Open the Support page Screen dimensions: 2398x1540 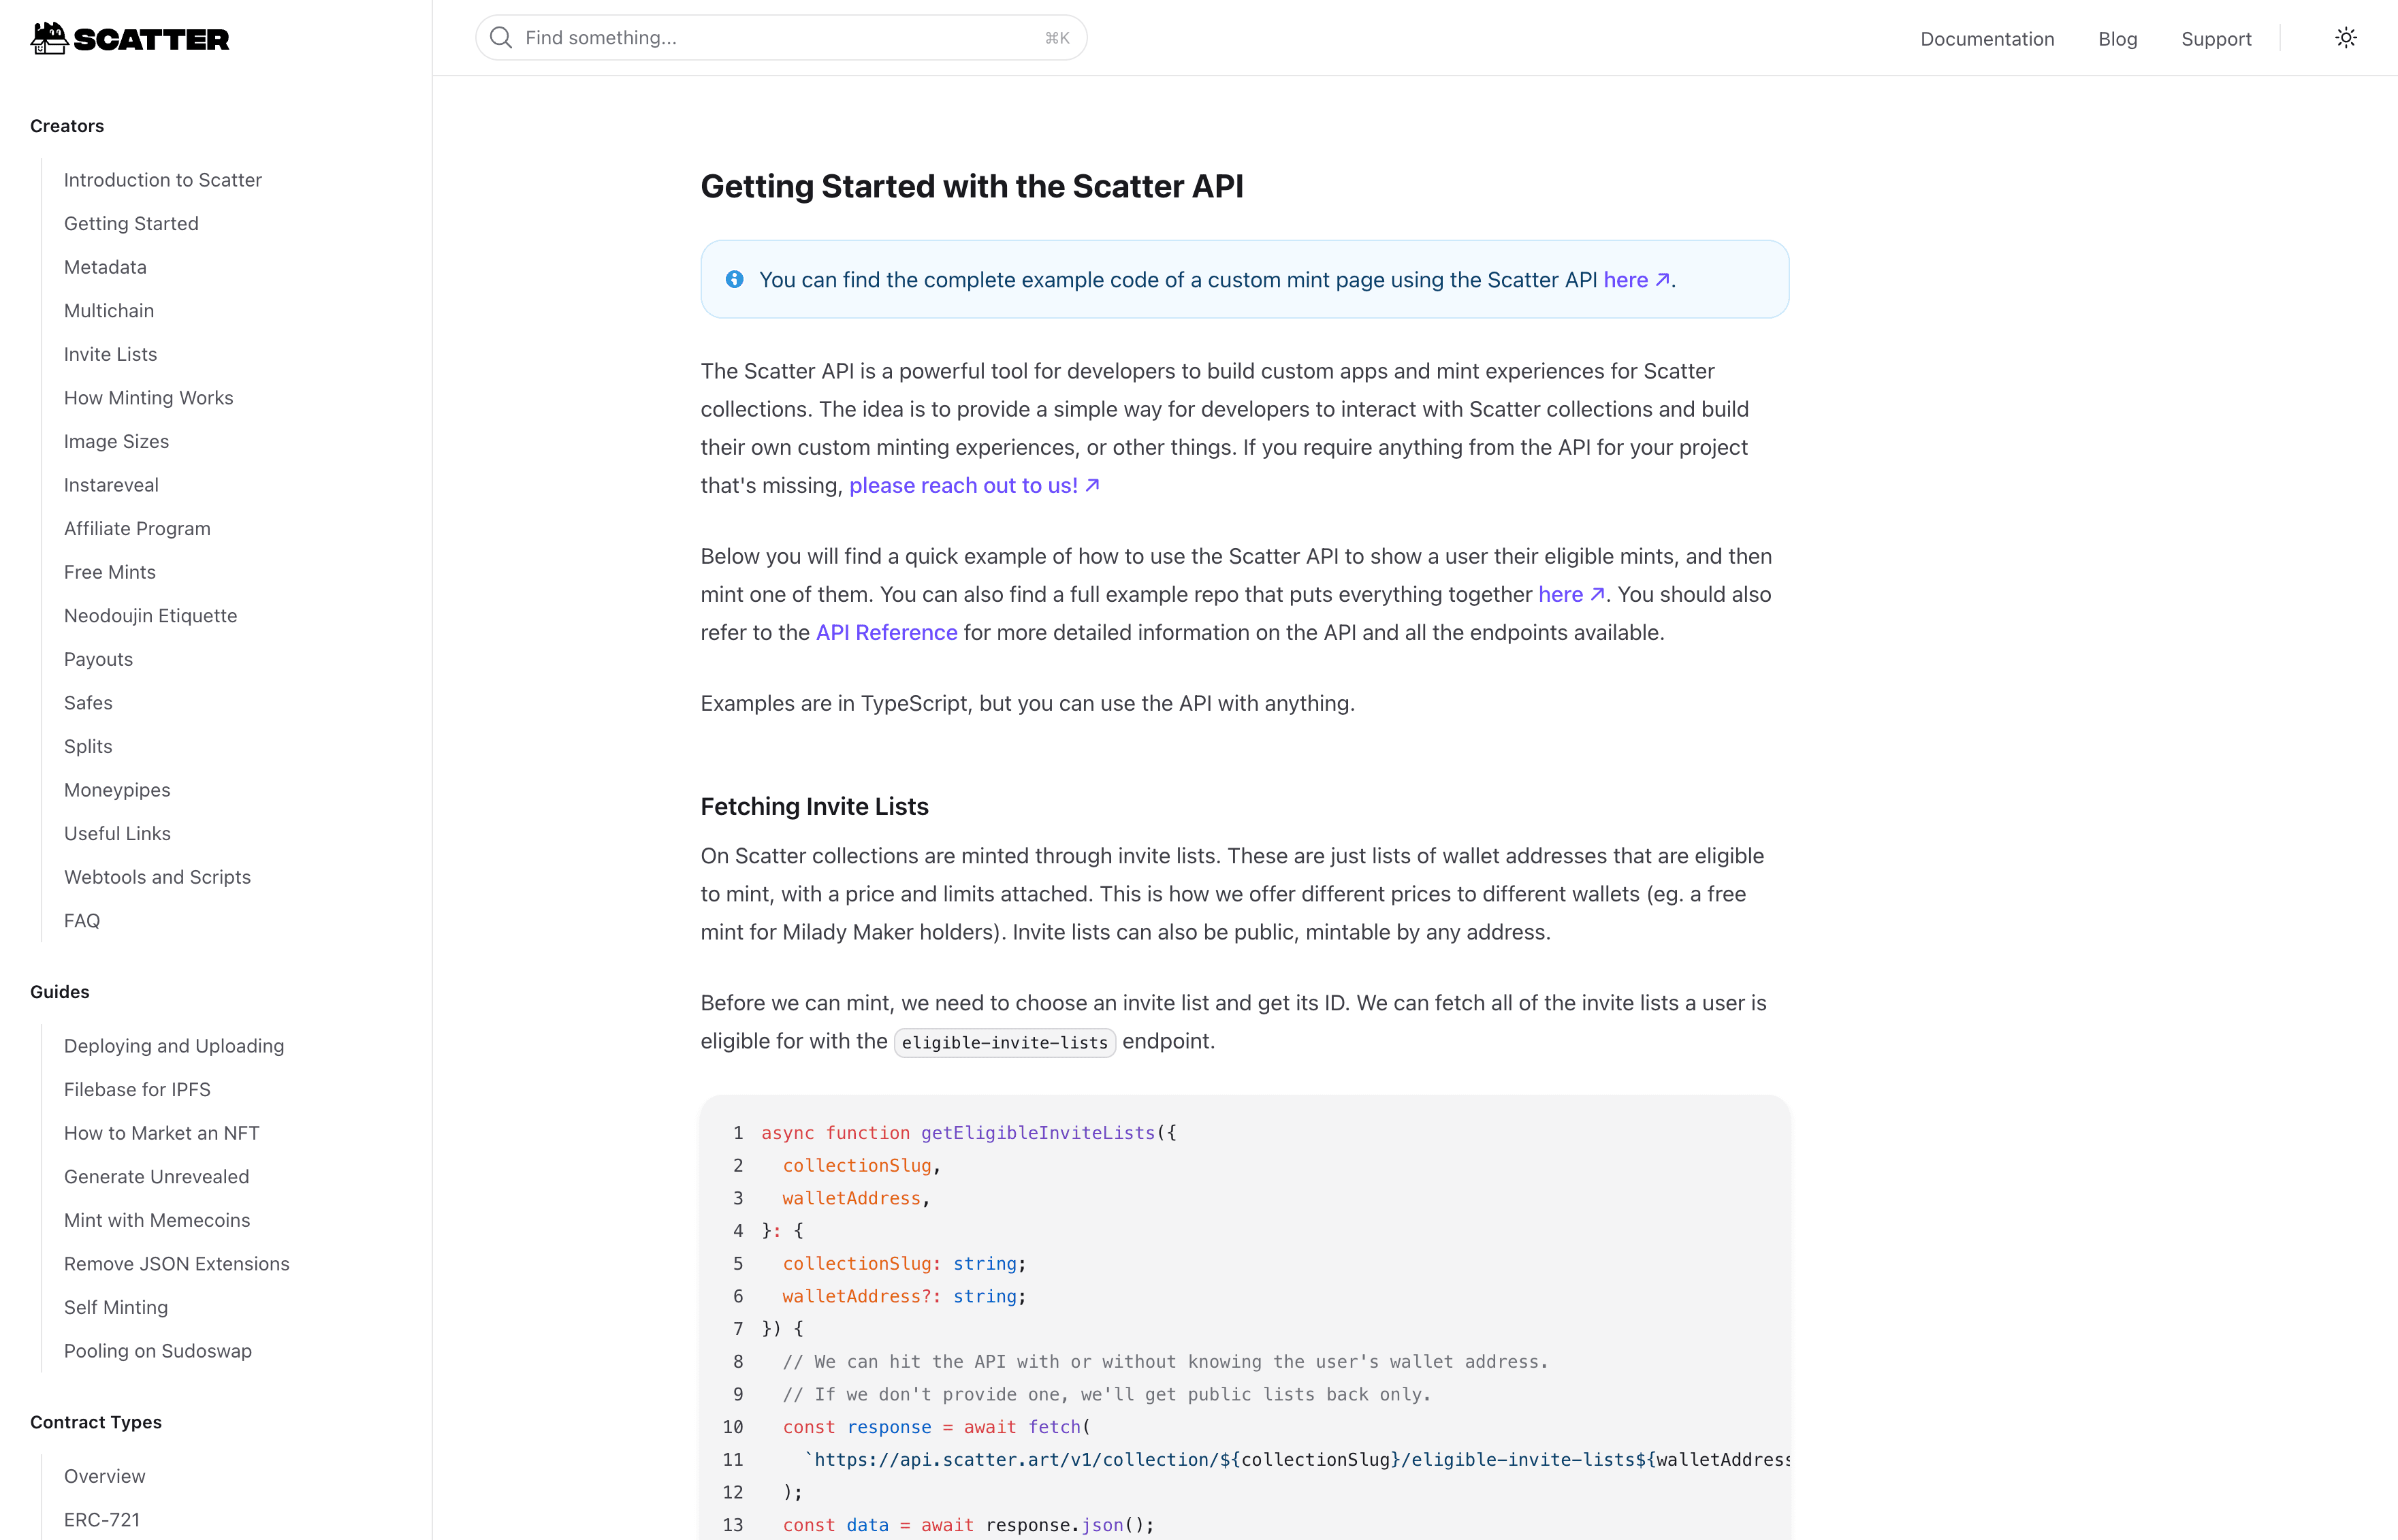tap(2216, 39)
